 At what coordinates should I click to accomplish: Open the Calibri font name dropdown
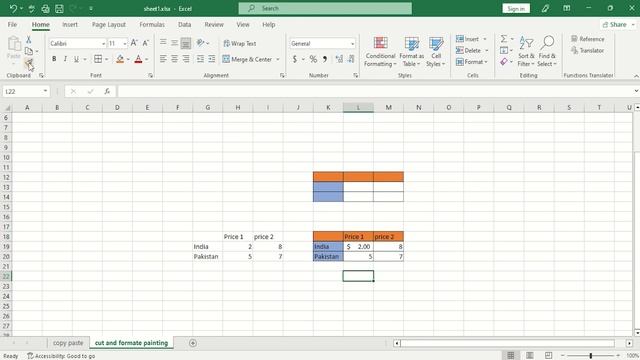click(x=103, y=44)
